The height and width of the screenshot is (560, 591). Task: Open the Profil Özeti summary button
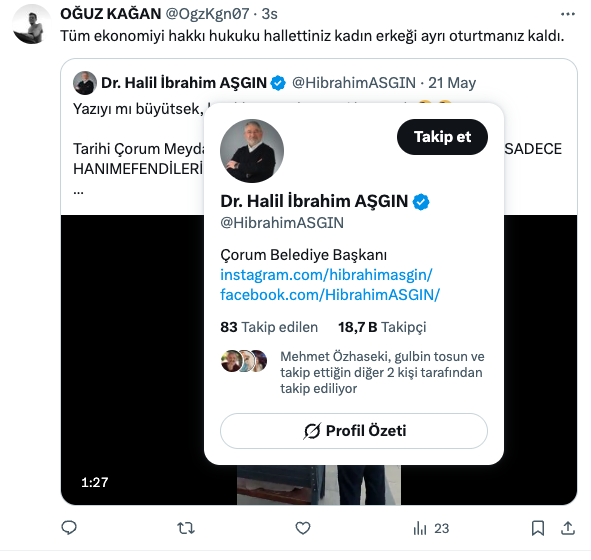[354, 431]
